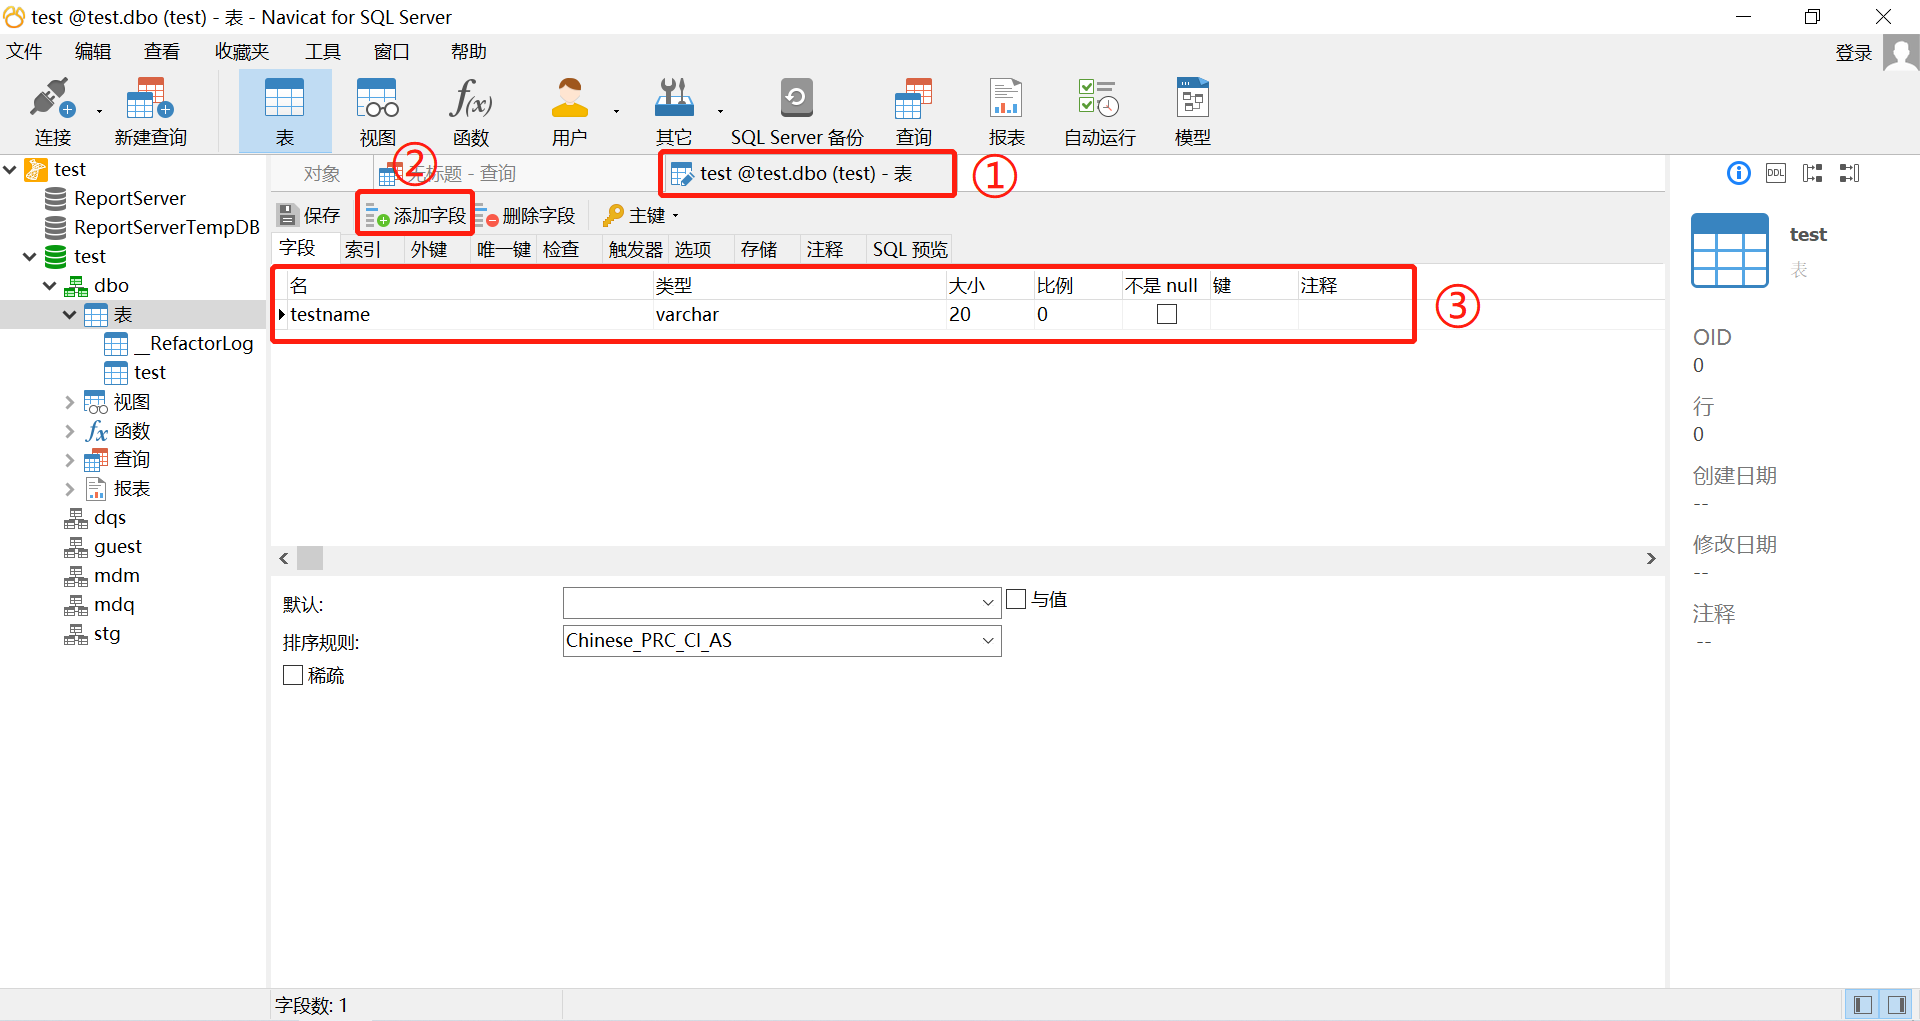Image resolution: width=1920 pixels, height=1021 pixels.
Task: Select the test table in tree
Action: click(x=135, y=372)
